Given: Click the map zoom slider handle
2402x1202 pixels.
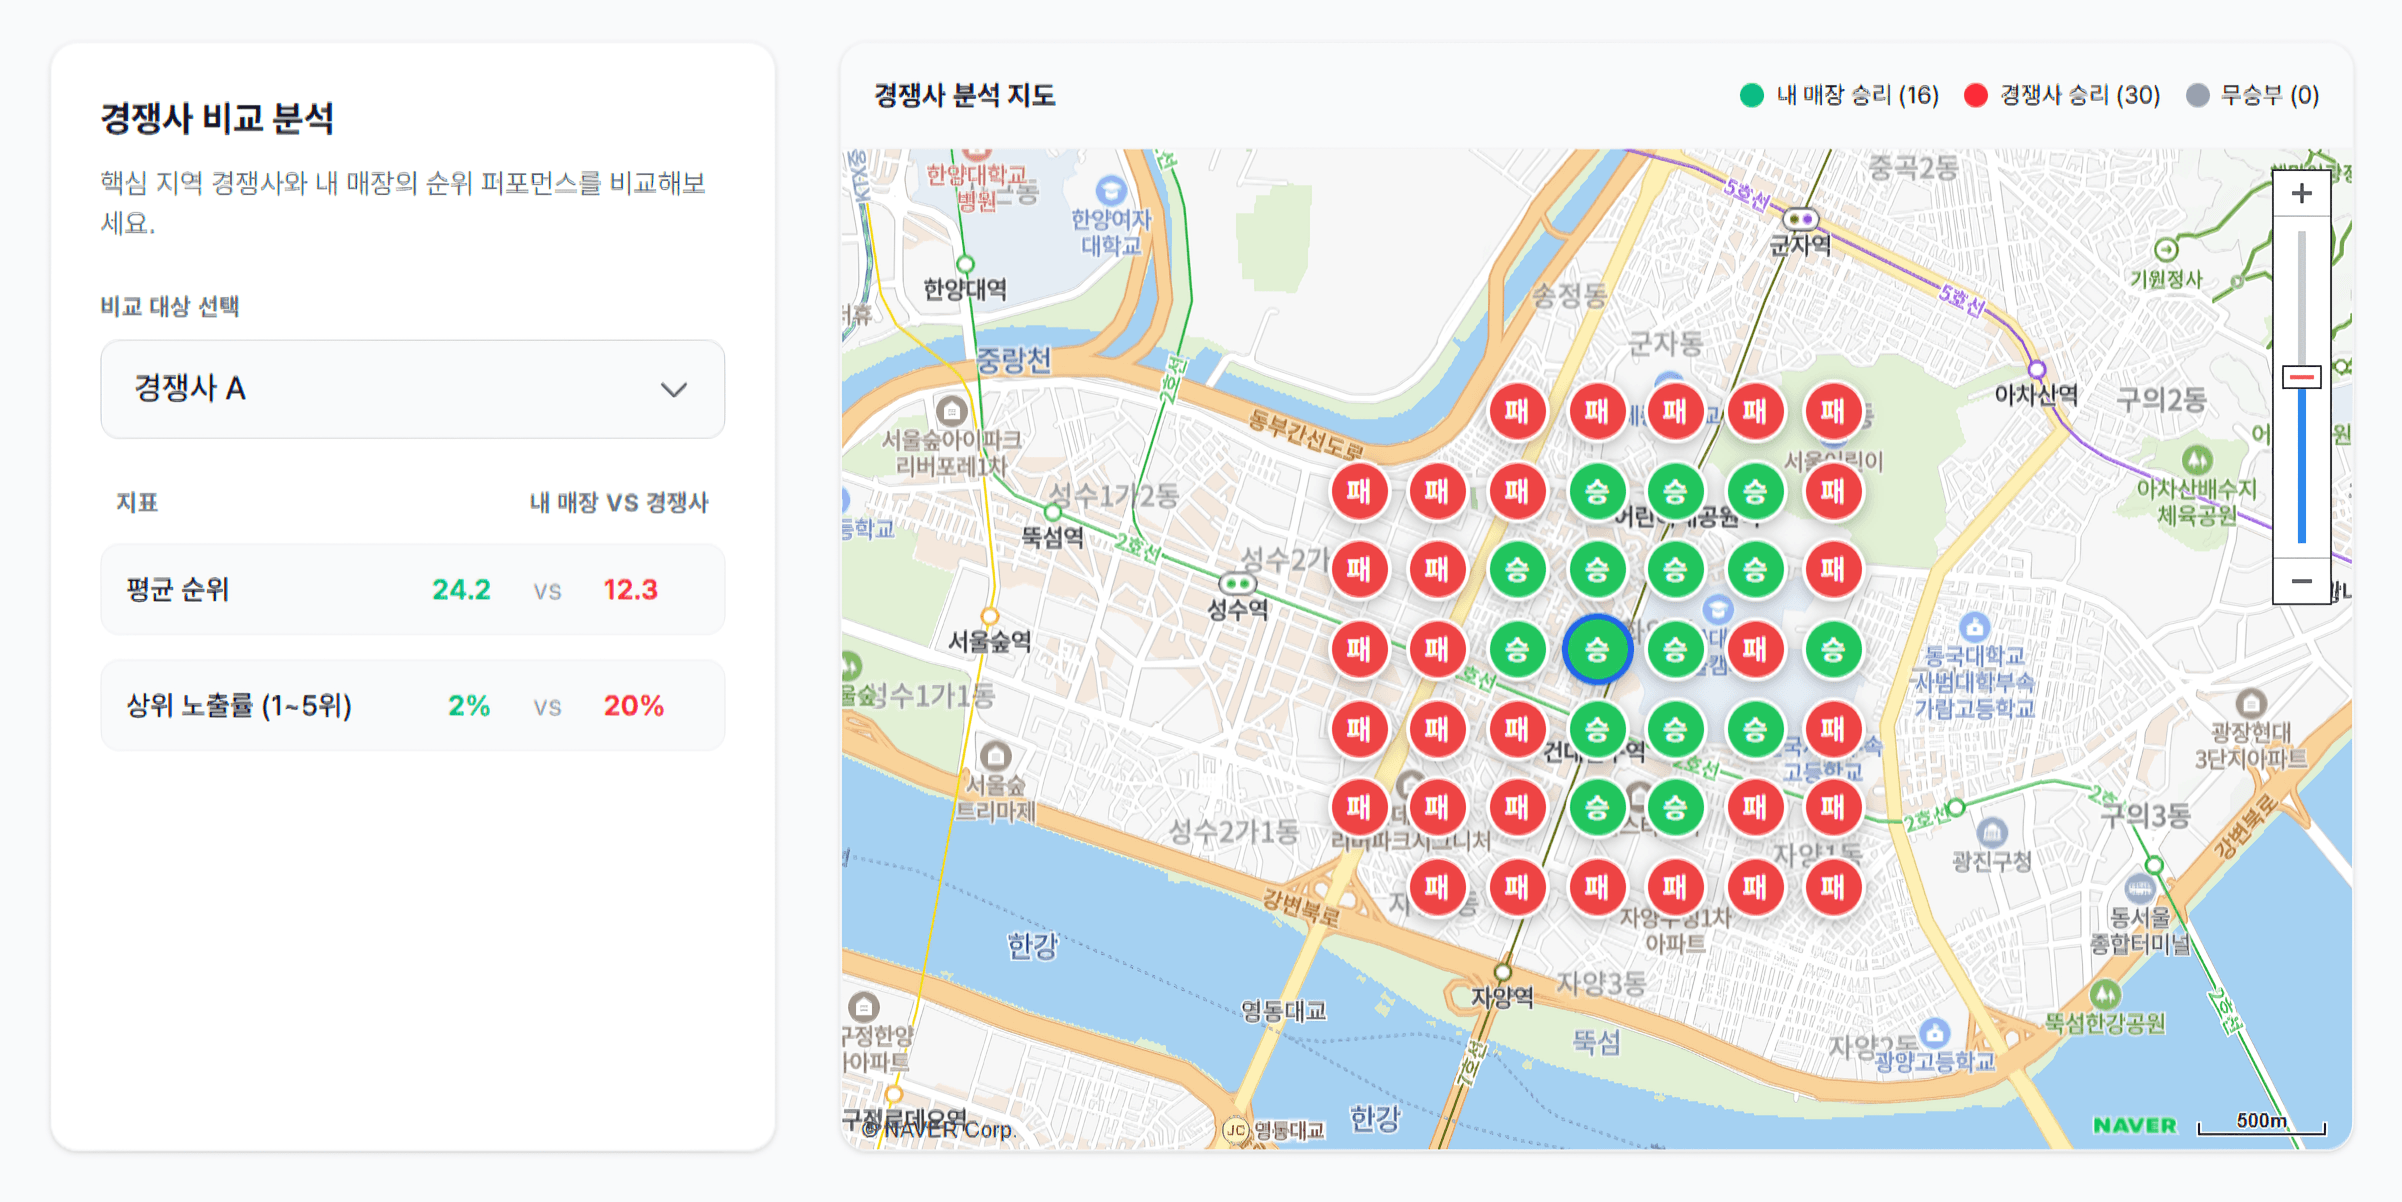Looking at the screenshot, I should point(2301,377).
